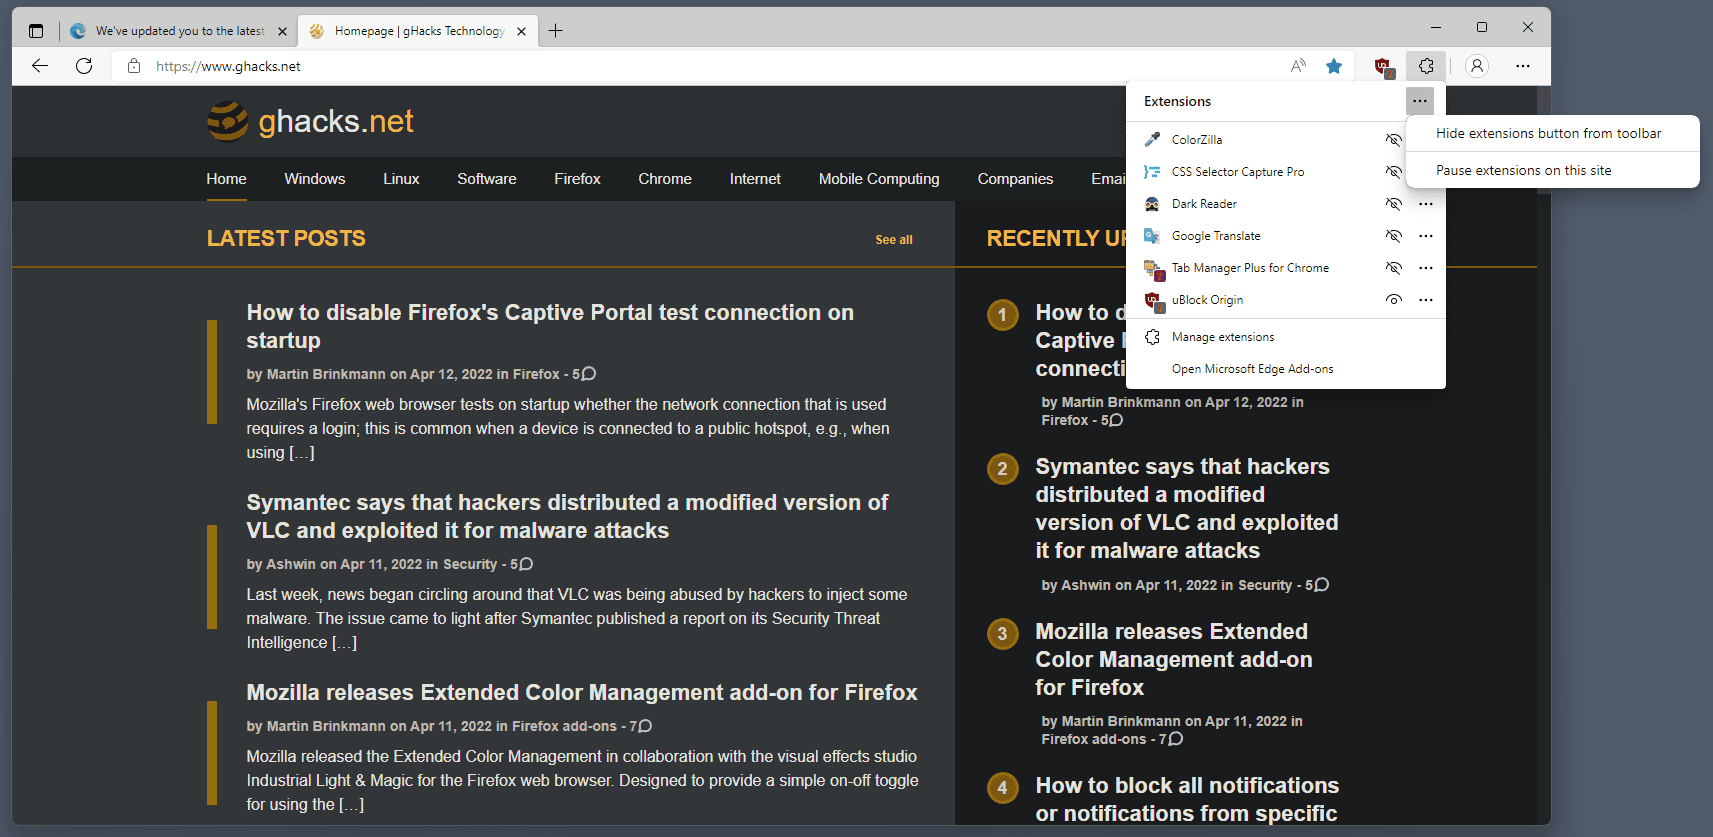Viewport: 1713px width, 837px height.
Task: Open the Firefox navigation item
Action: [x=577, y=179]
